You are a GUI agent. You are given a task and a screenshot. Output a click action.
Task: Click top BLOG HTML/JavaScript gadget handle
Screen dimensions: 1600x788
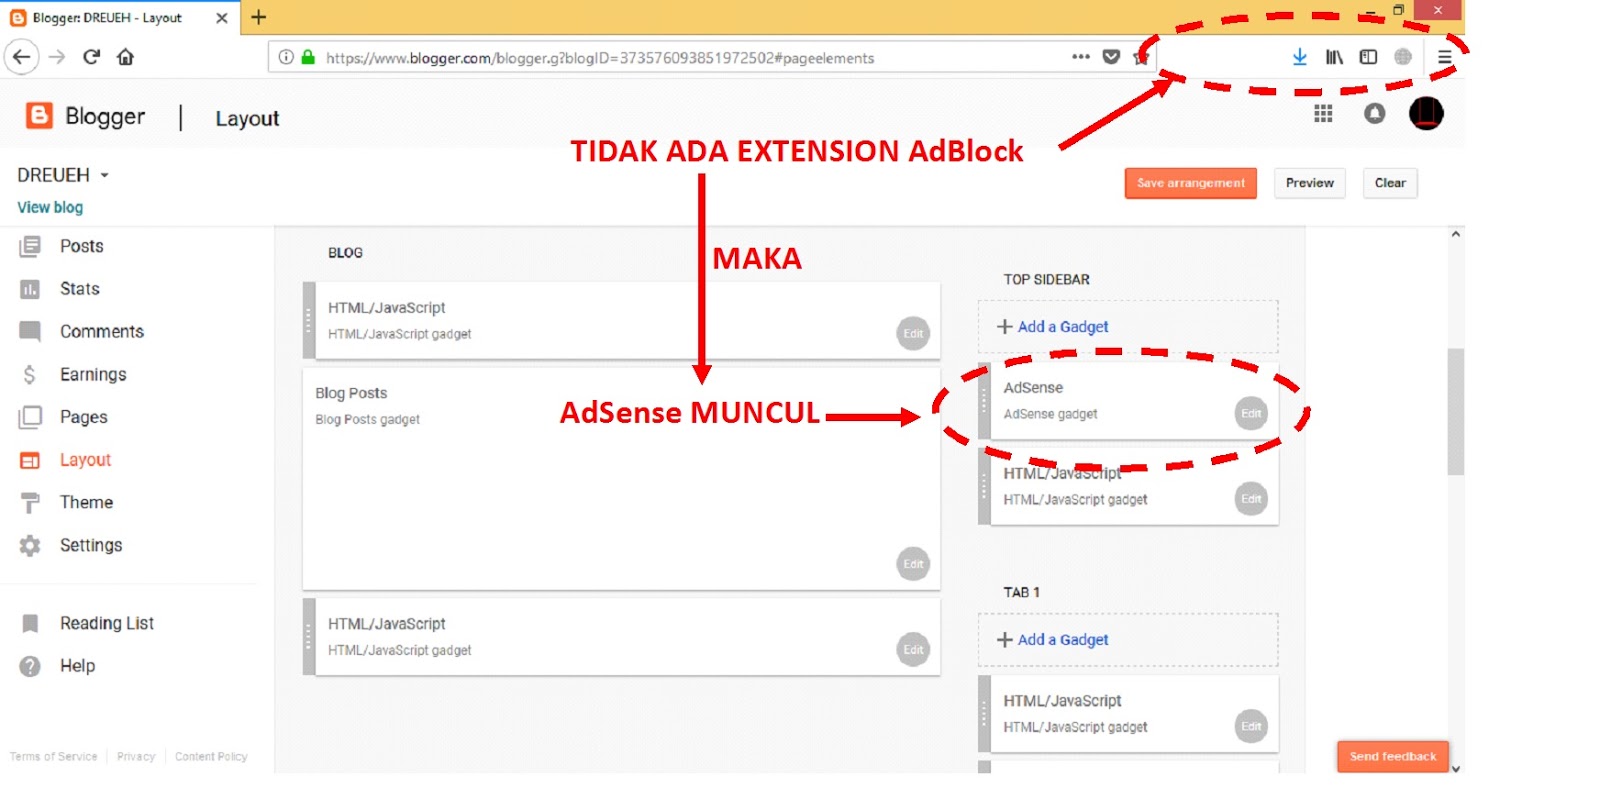[x=309, y=321]
